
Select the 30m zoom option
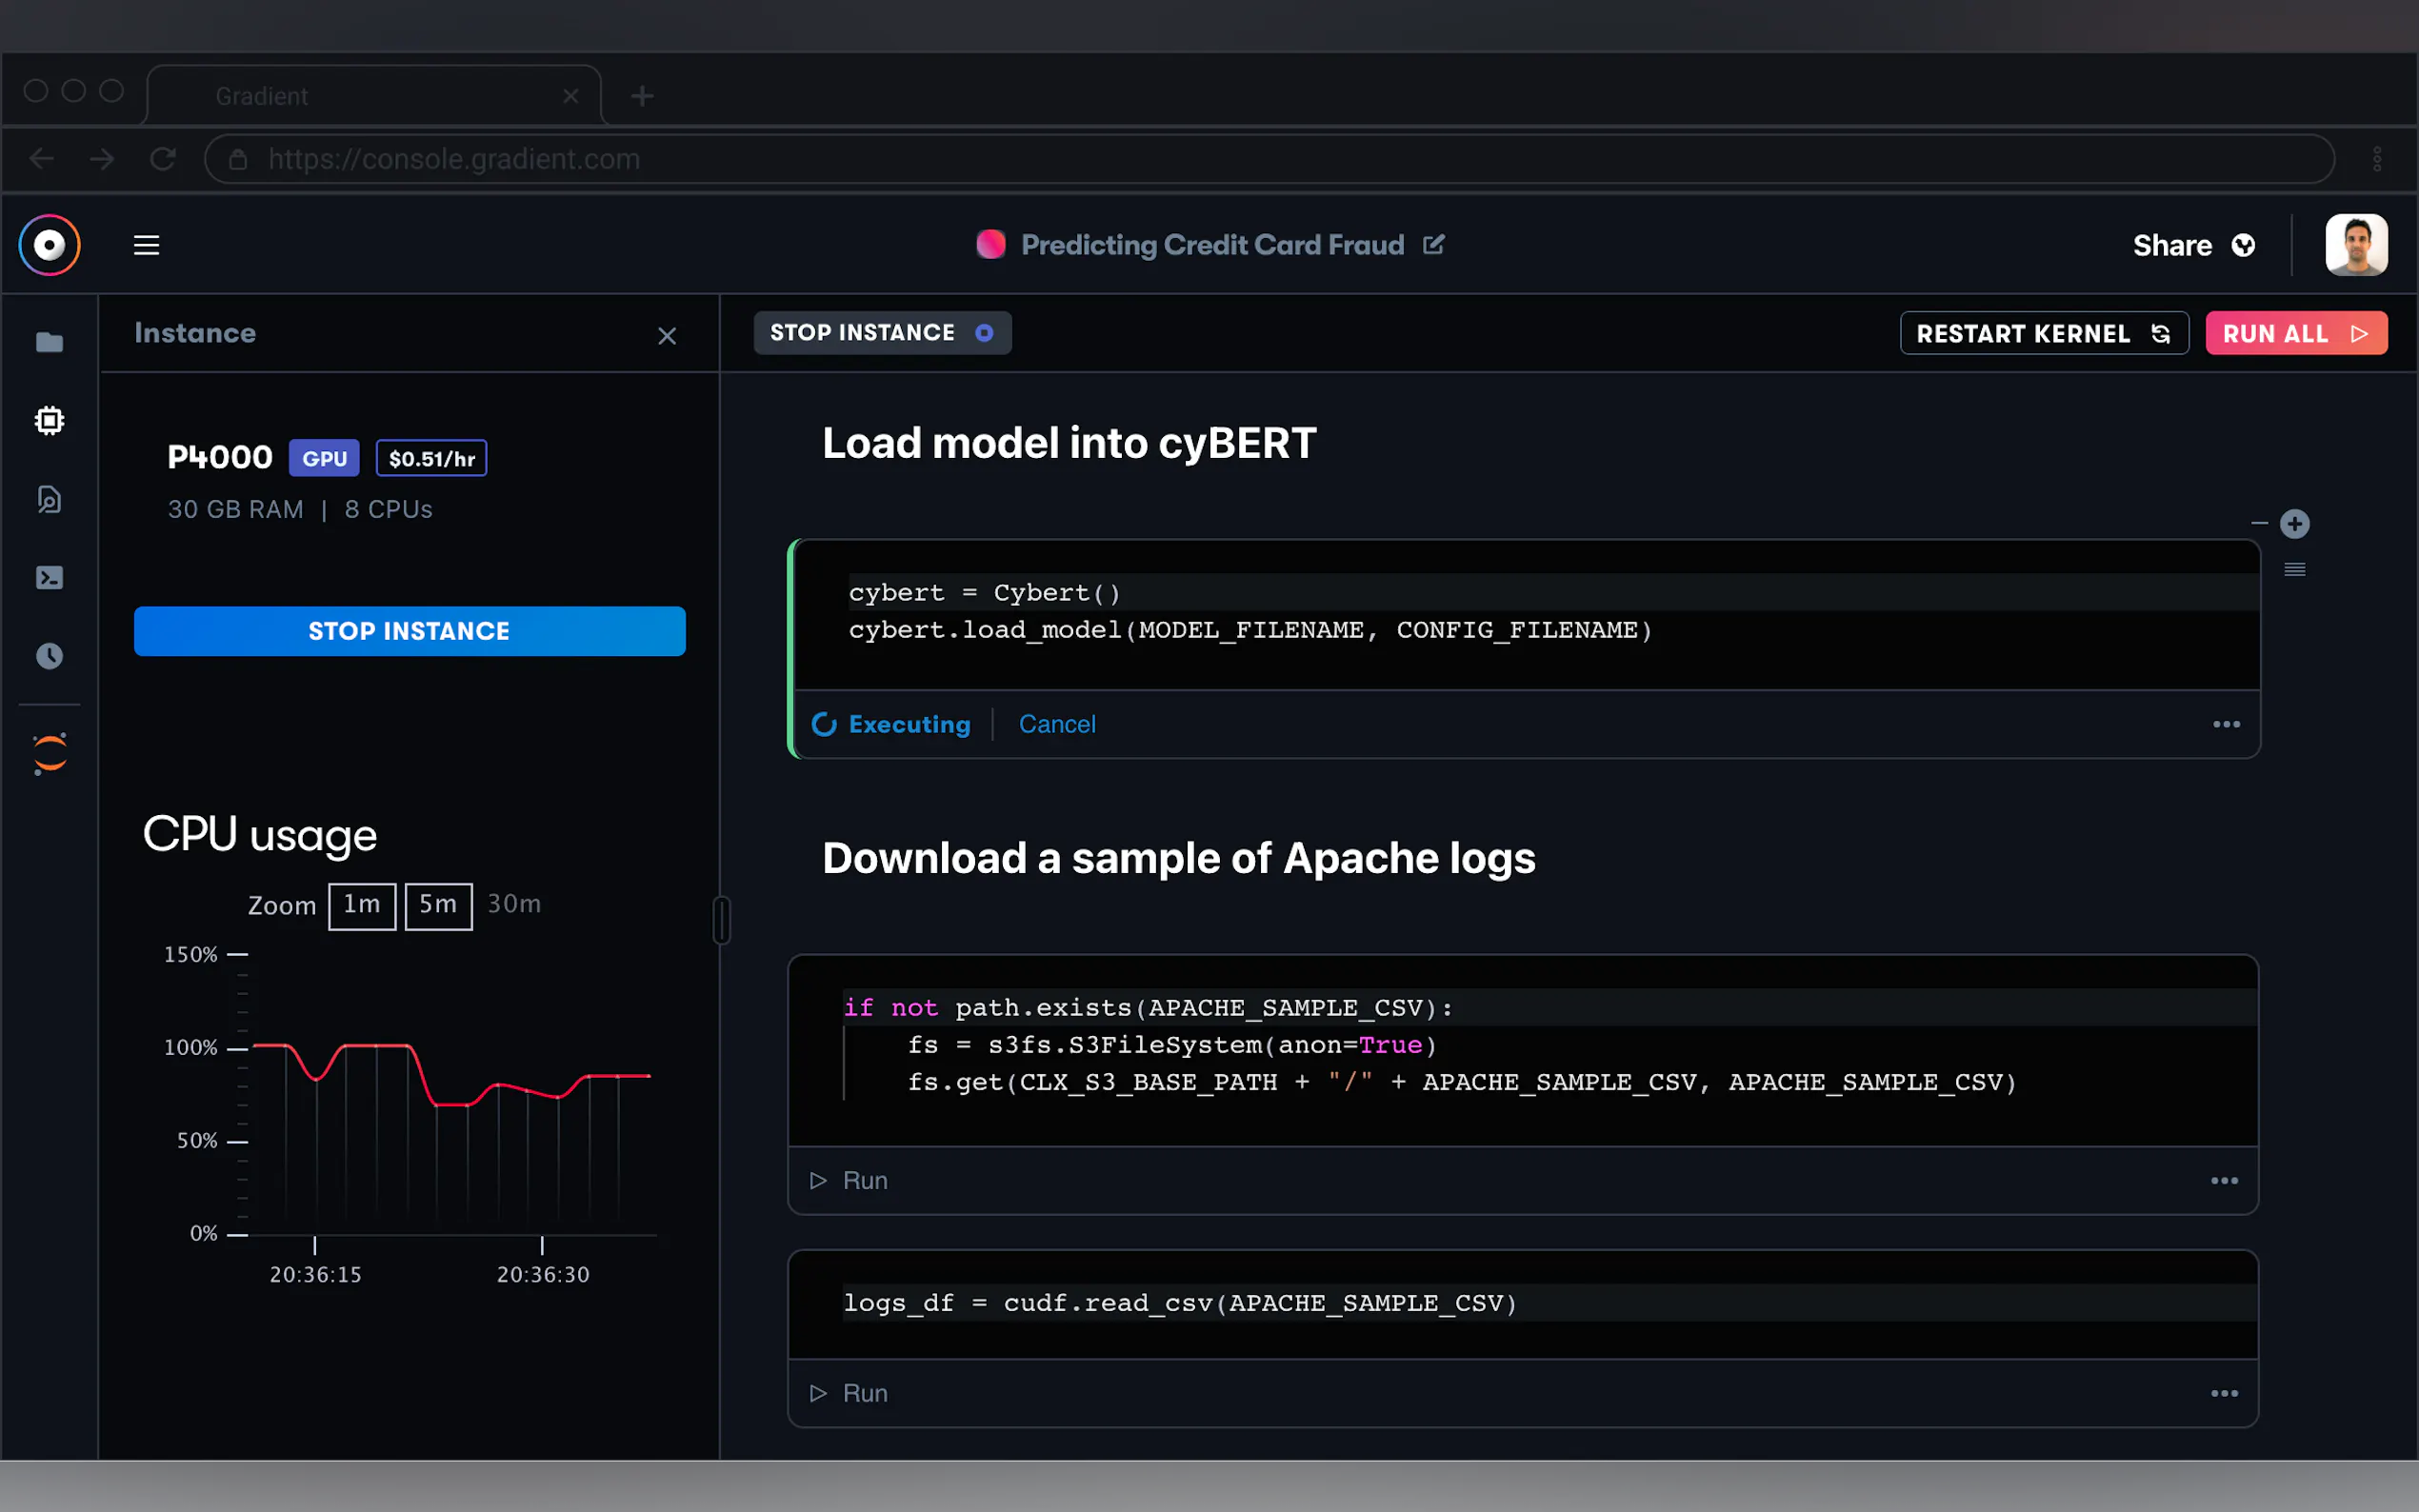[x=514, y=904]
